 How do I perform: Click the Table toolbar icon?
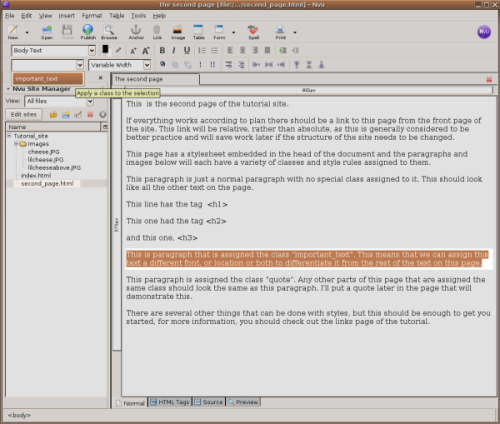tap(198, 32)
